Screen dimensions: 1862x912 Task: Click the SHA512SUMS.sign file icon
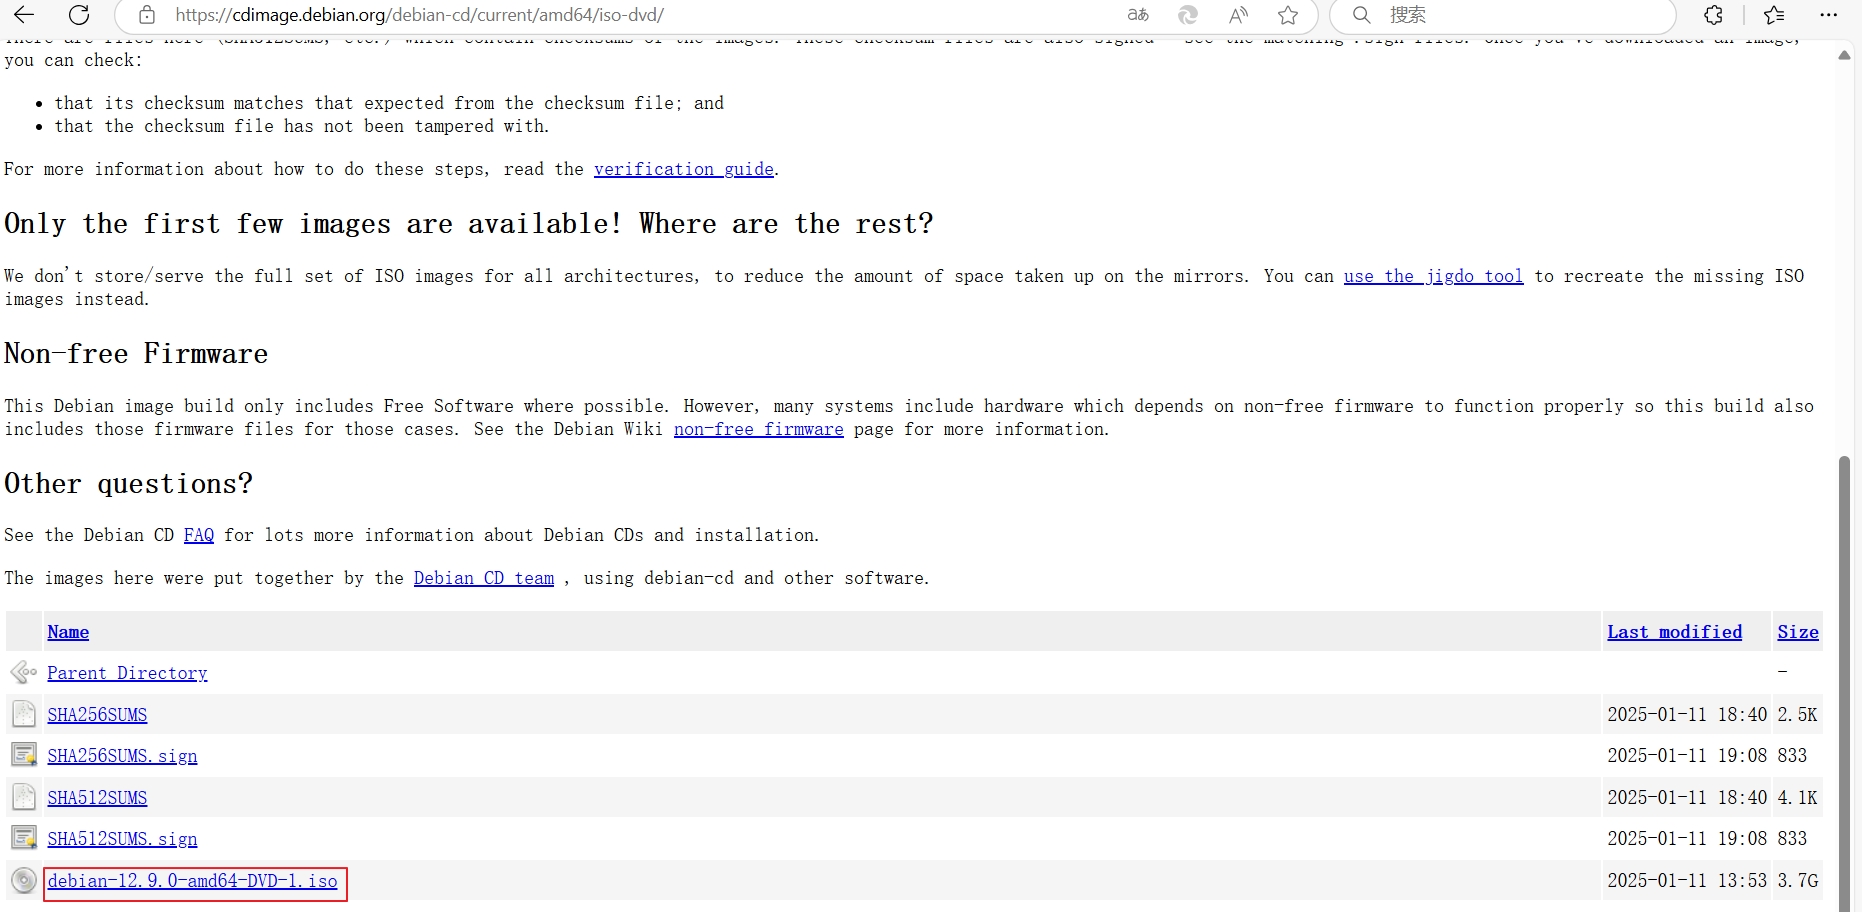click(x=24, y=838)
